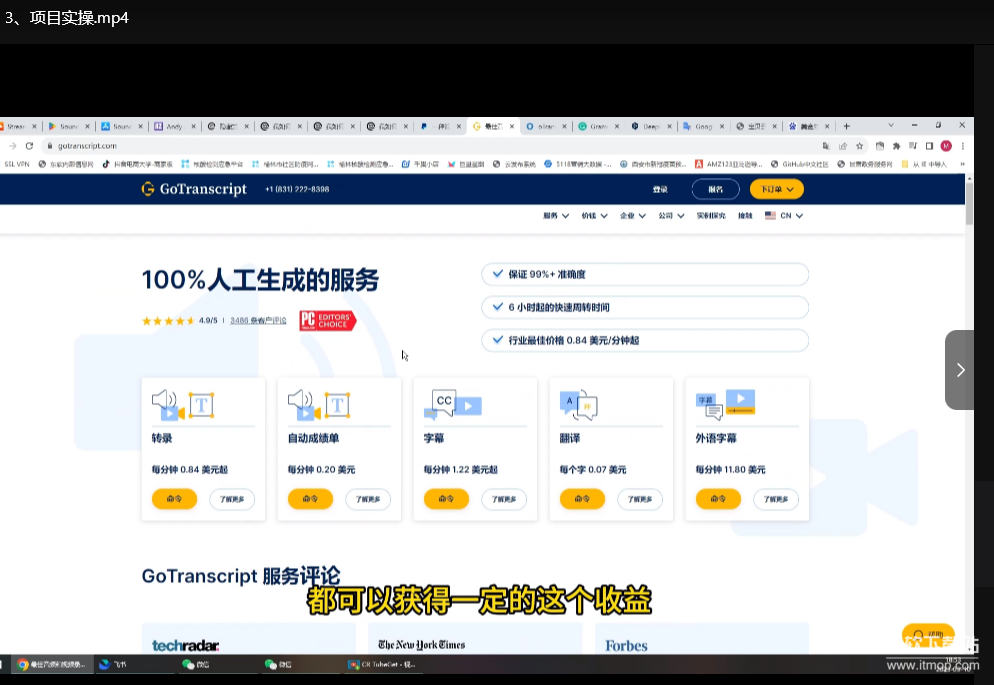Open the translate page icon in address bar
Viewport: 994px width, 685px height.
pyautogui.click(x=826, y=146)
